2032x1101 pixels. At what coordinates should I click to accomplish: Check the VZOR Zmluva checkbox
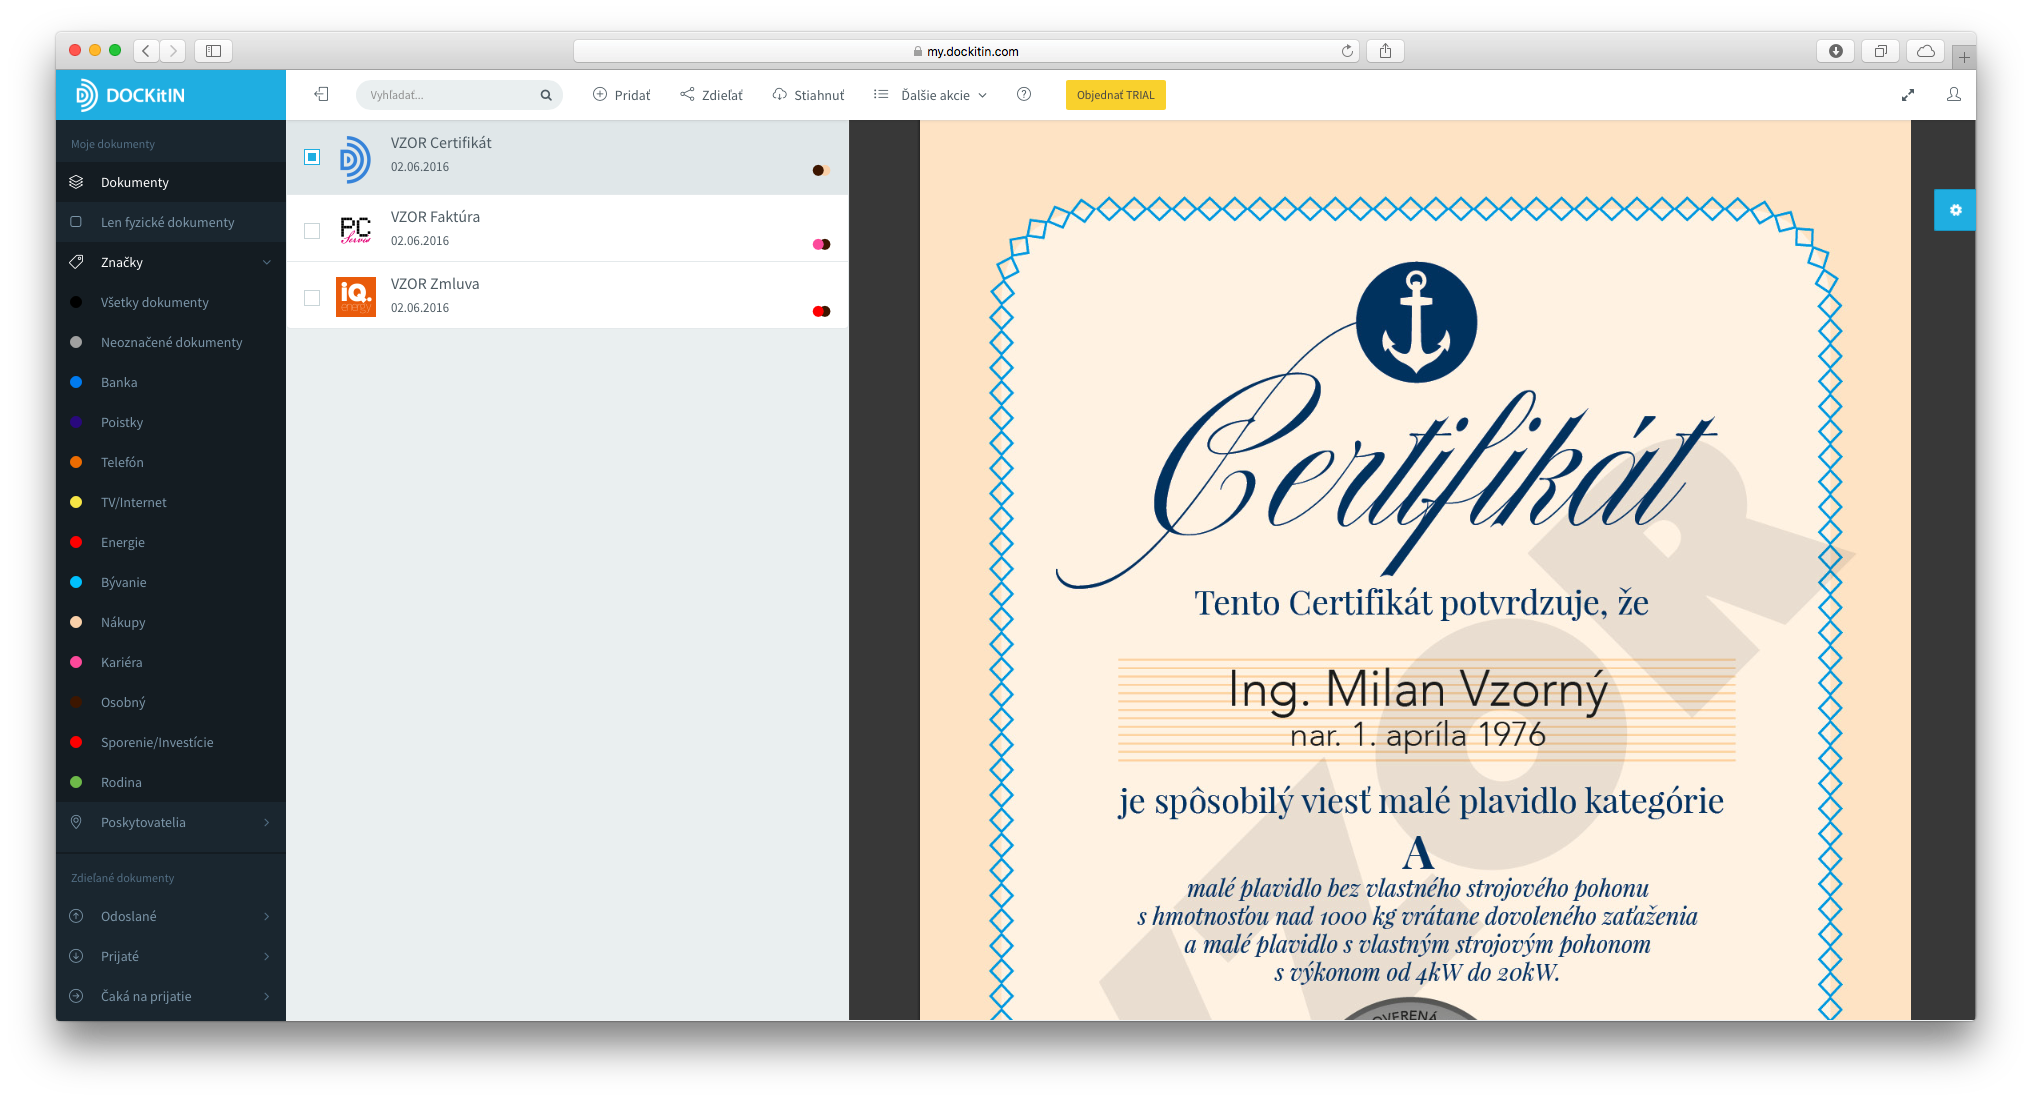coord(312,298)
